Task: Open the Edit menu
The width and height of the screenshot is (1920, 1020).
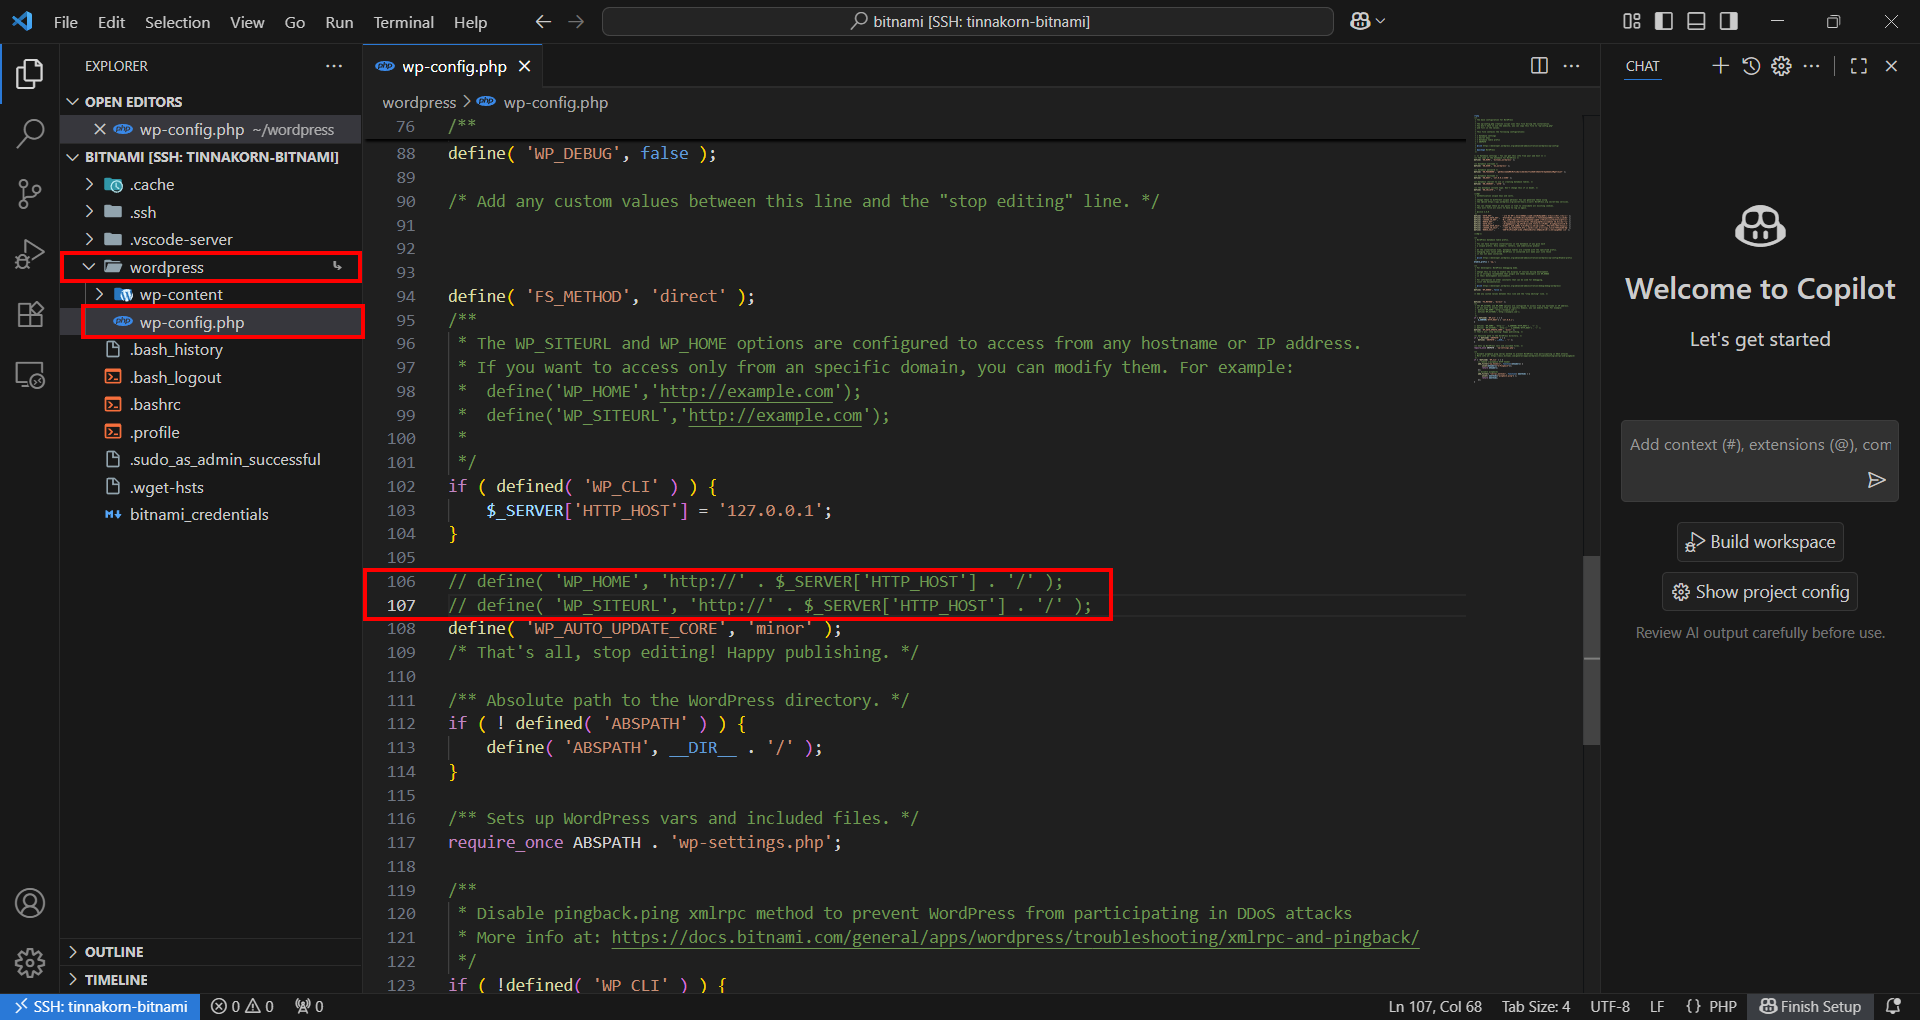Action: click(111, 22)
